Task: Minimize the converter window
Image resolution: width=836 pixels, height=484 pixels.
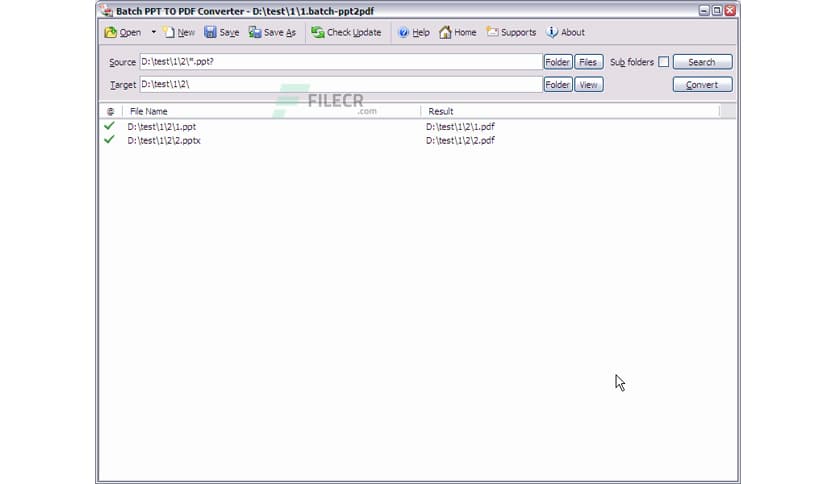Action: [x=704, y=11]
